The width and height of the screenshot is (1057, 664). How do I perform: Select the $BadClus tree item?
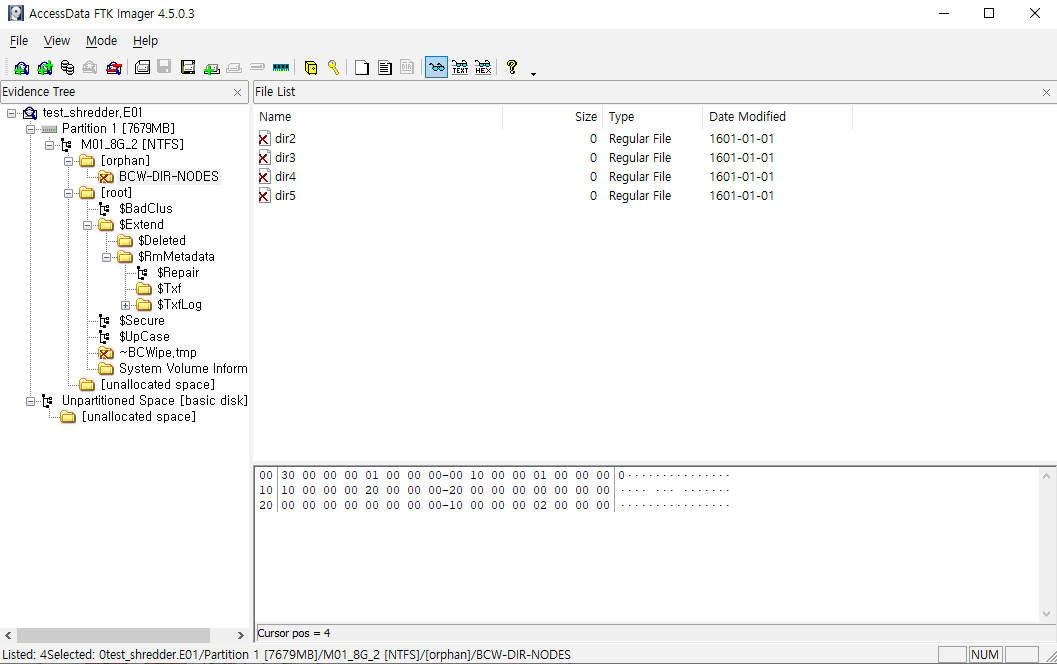pos(146,209)
